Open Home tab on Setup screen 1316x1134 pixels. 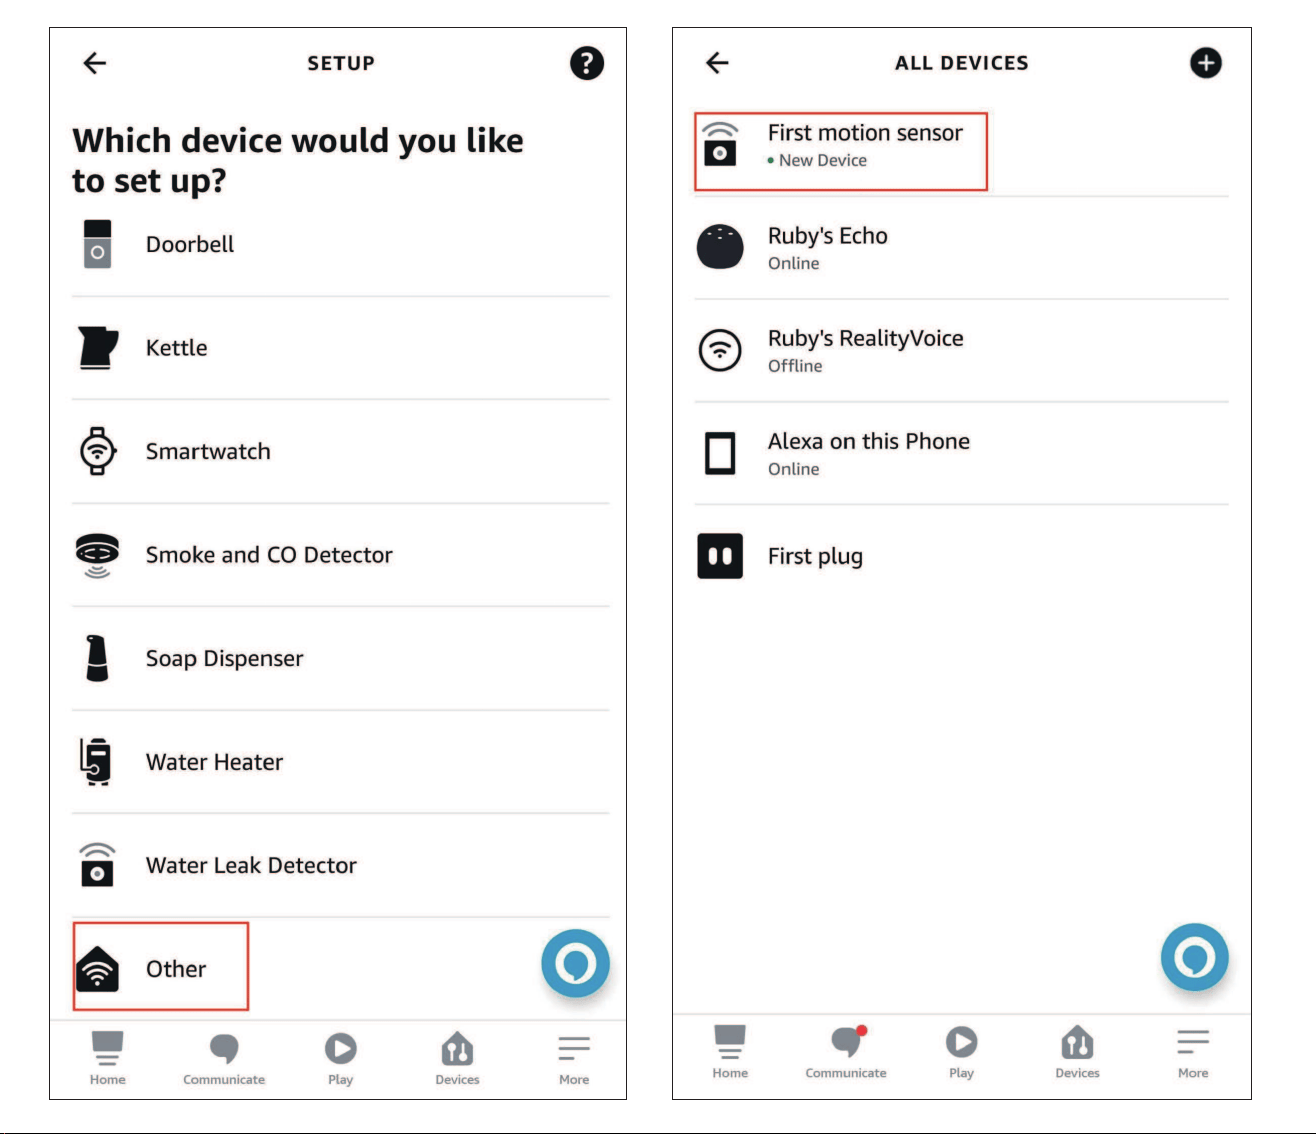(x=107, y=1058)
